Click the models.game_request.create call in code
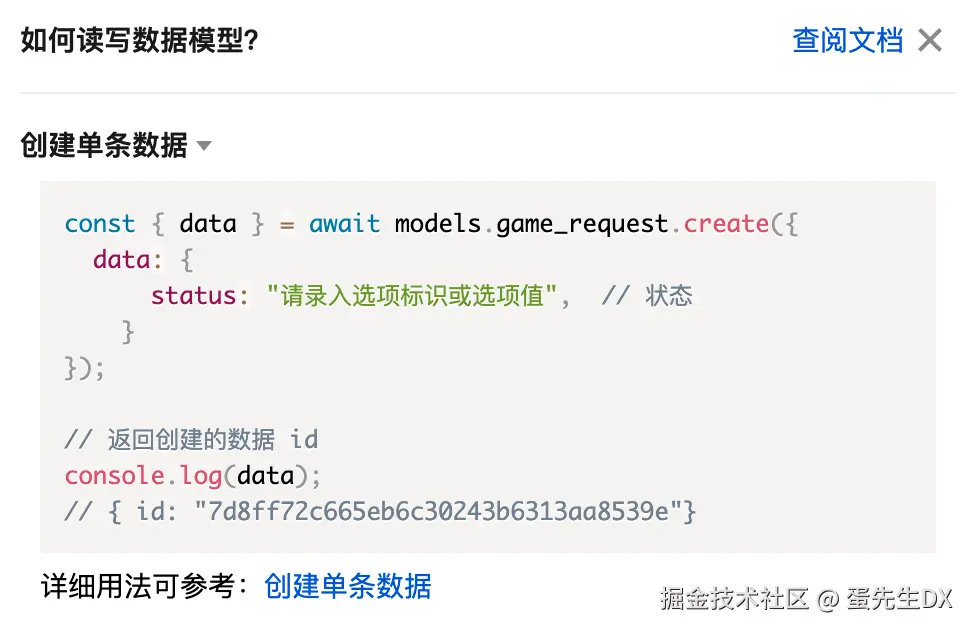Screen dimensions: 972x632 (x=582, y=223)
